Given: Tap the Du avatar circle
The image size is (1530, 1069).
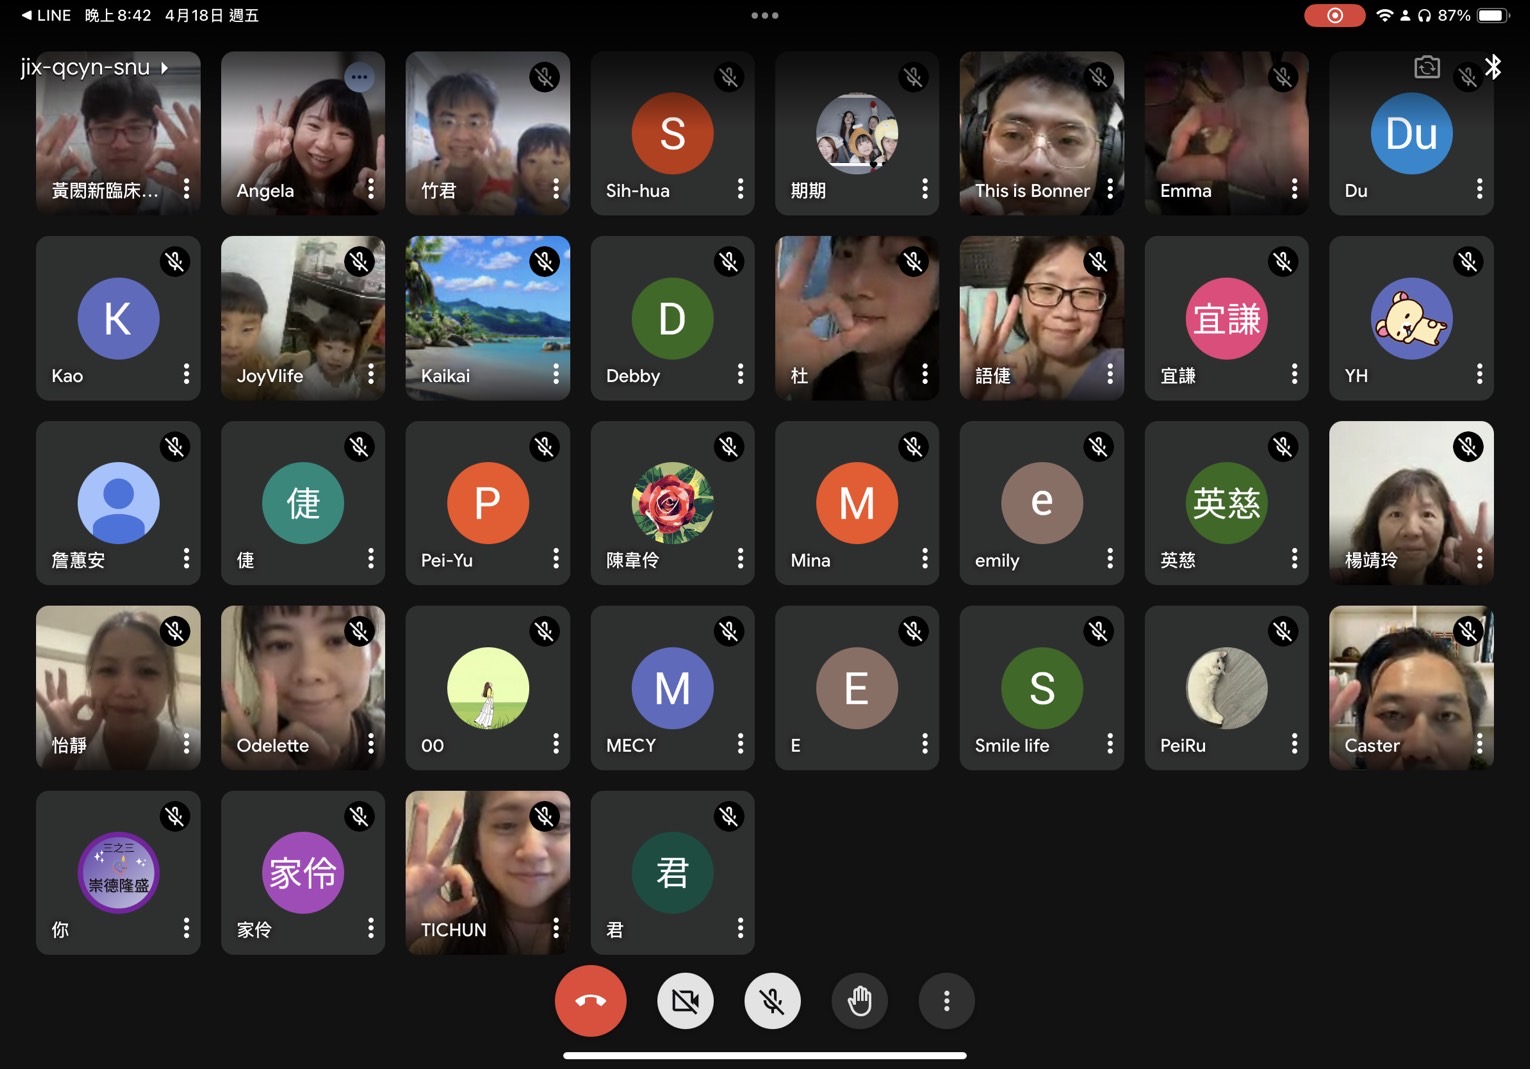Looking at the screenshot, I should coord(1411,133).
